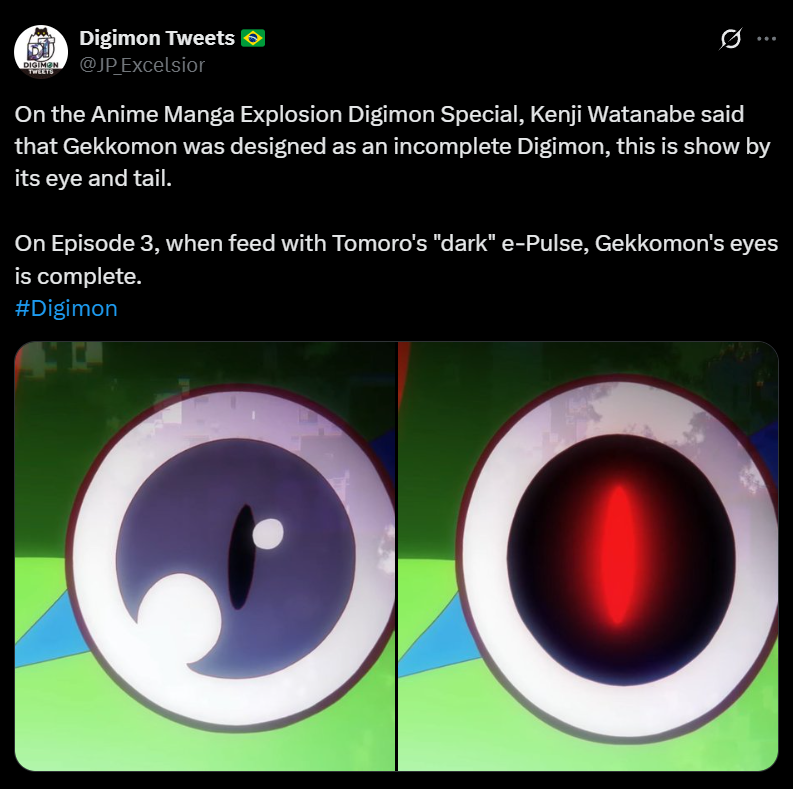Click the words "Anime Manga Explosion Digimon Special"

tap(306, 114)
